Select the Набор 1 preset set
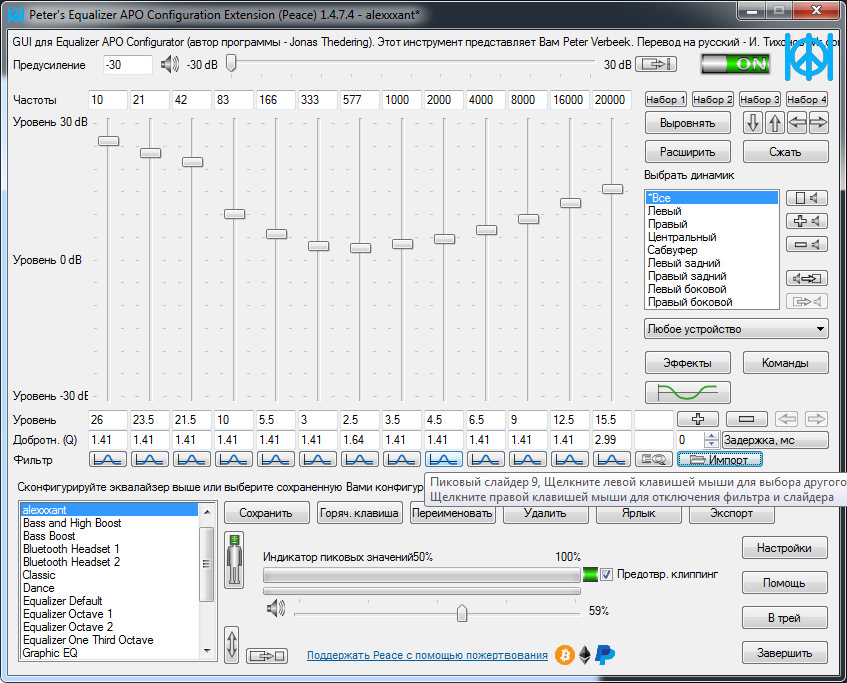Image resolution: width=847 pixels, height=683 pixels. [666, 100]
